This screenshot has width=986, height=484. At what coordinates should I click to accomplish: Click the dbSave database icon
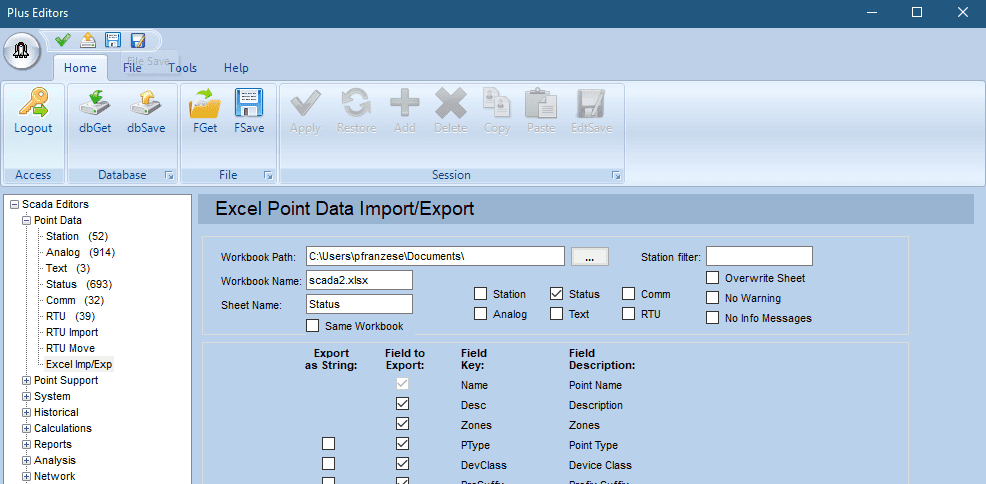pyautogui.click(x=146, y=103)
